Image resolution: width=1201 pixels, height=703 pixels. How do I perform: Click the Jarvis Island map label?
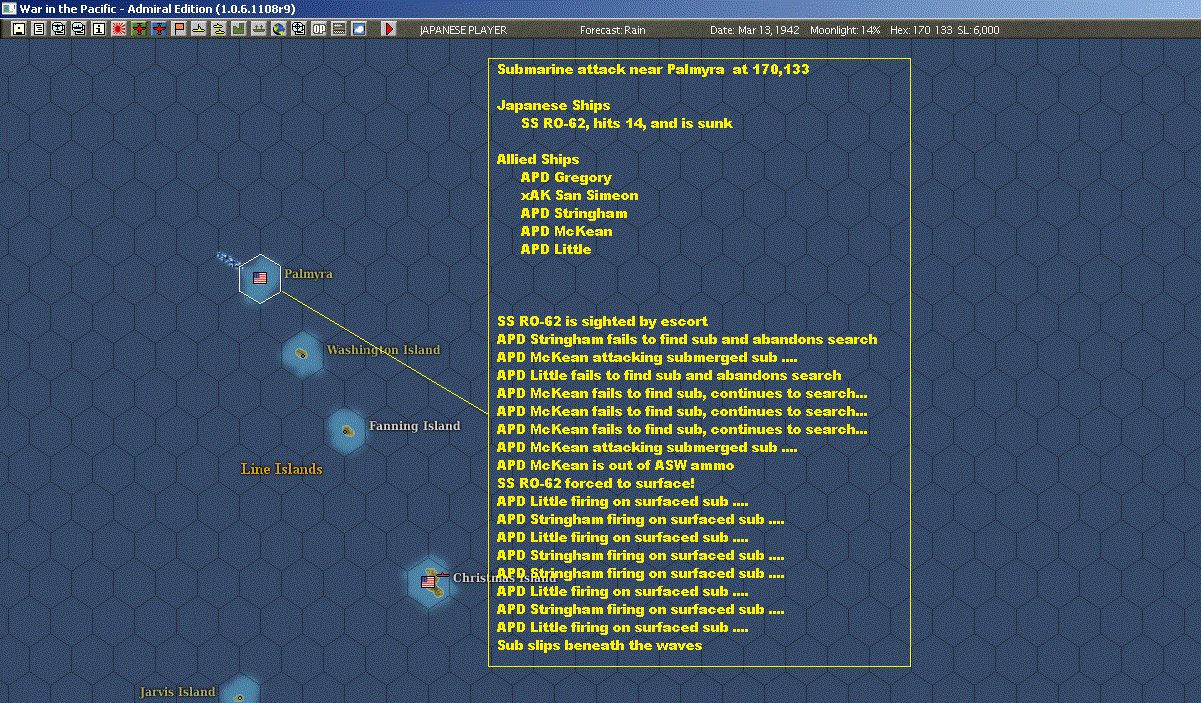point(177,692)
